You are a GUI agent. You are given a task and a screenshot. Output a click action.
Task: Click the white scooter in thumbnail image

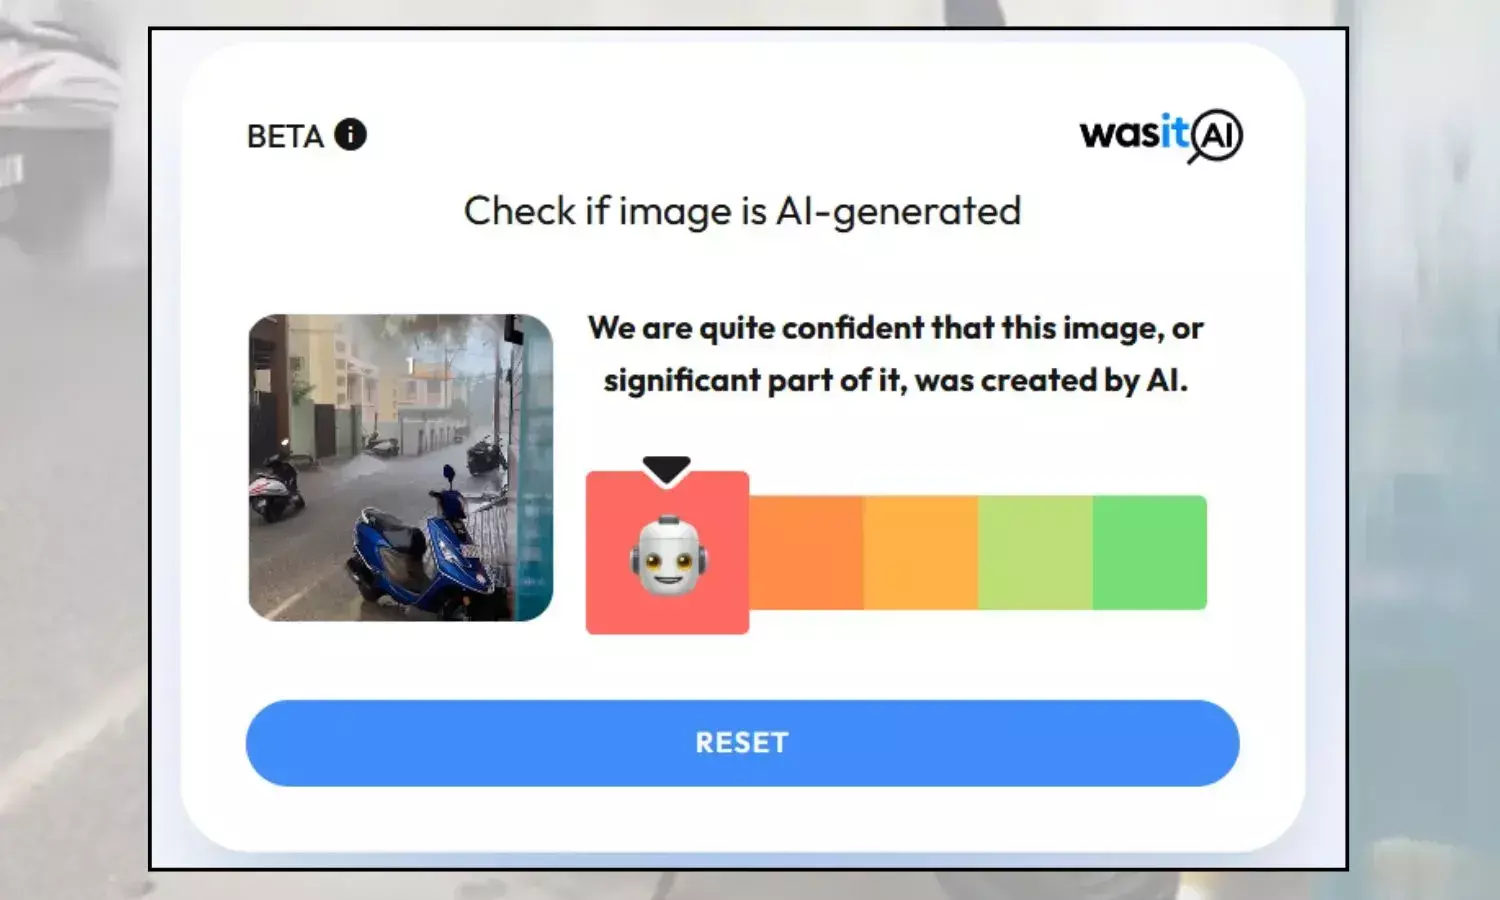tap(276, 484)
